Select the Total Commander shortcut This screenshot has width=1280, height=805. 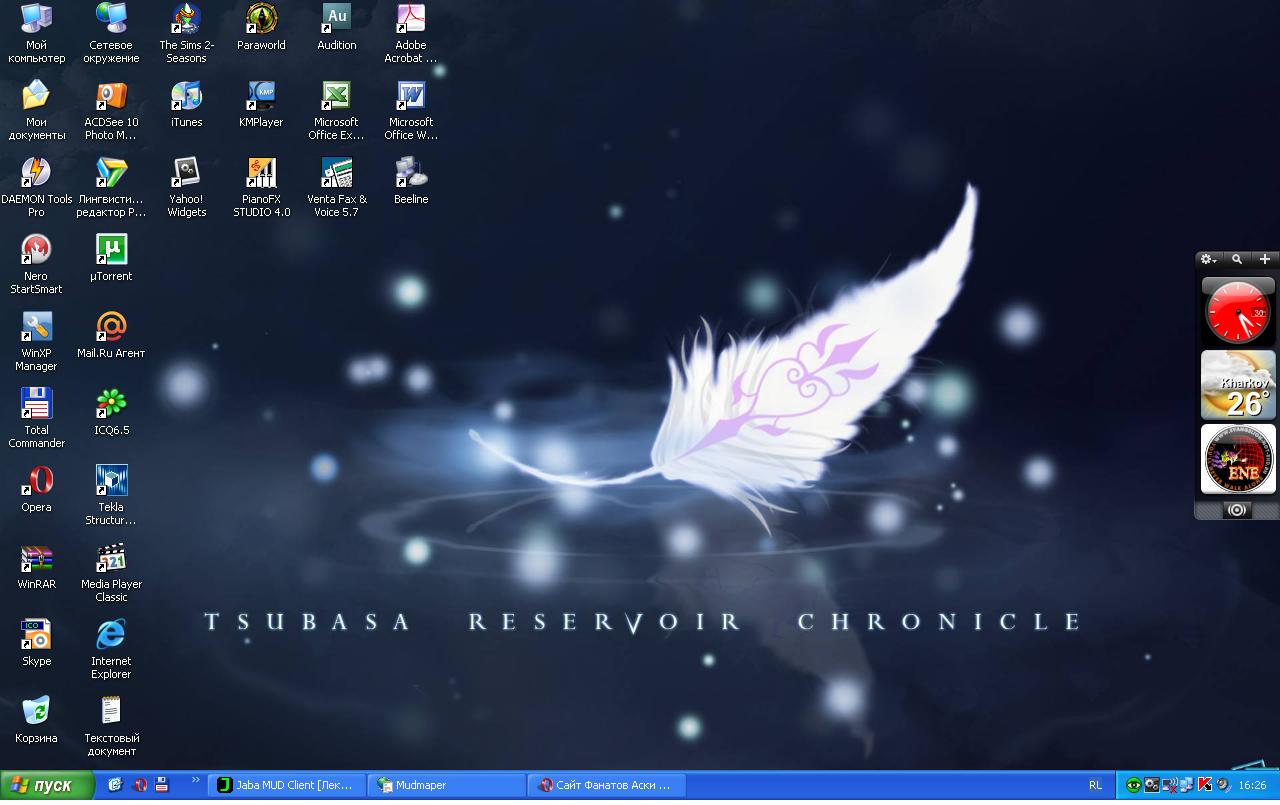(36, 418)
